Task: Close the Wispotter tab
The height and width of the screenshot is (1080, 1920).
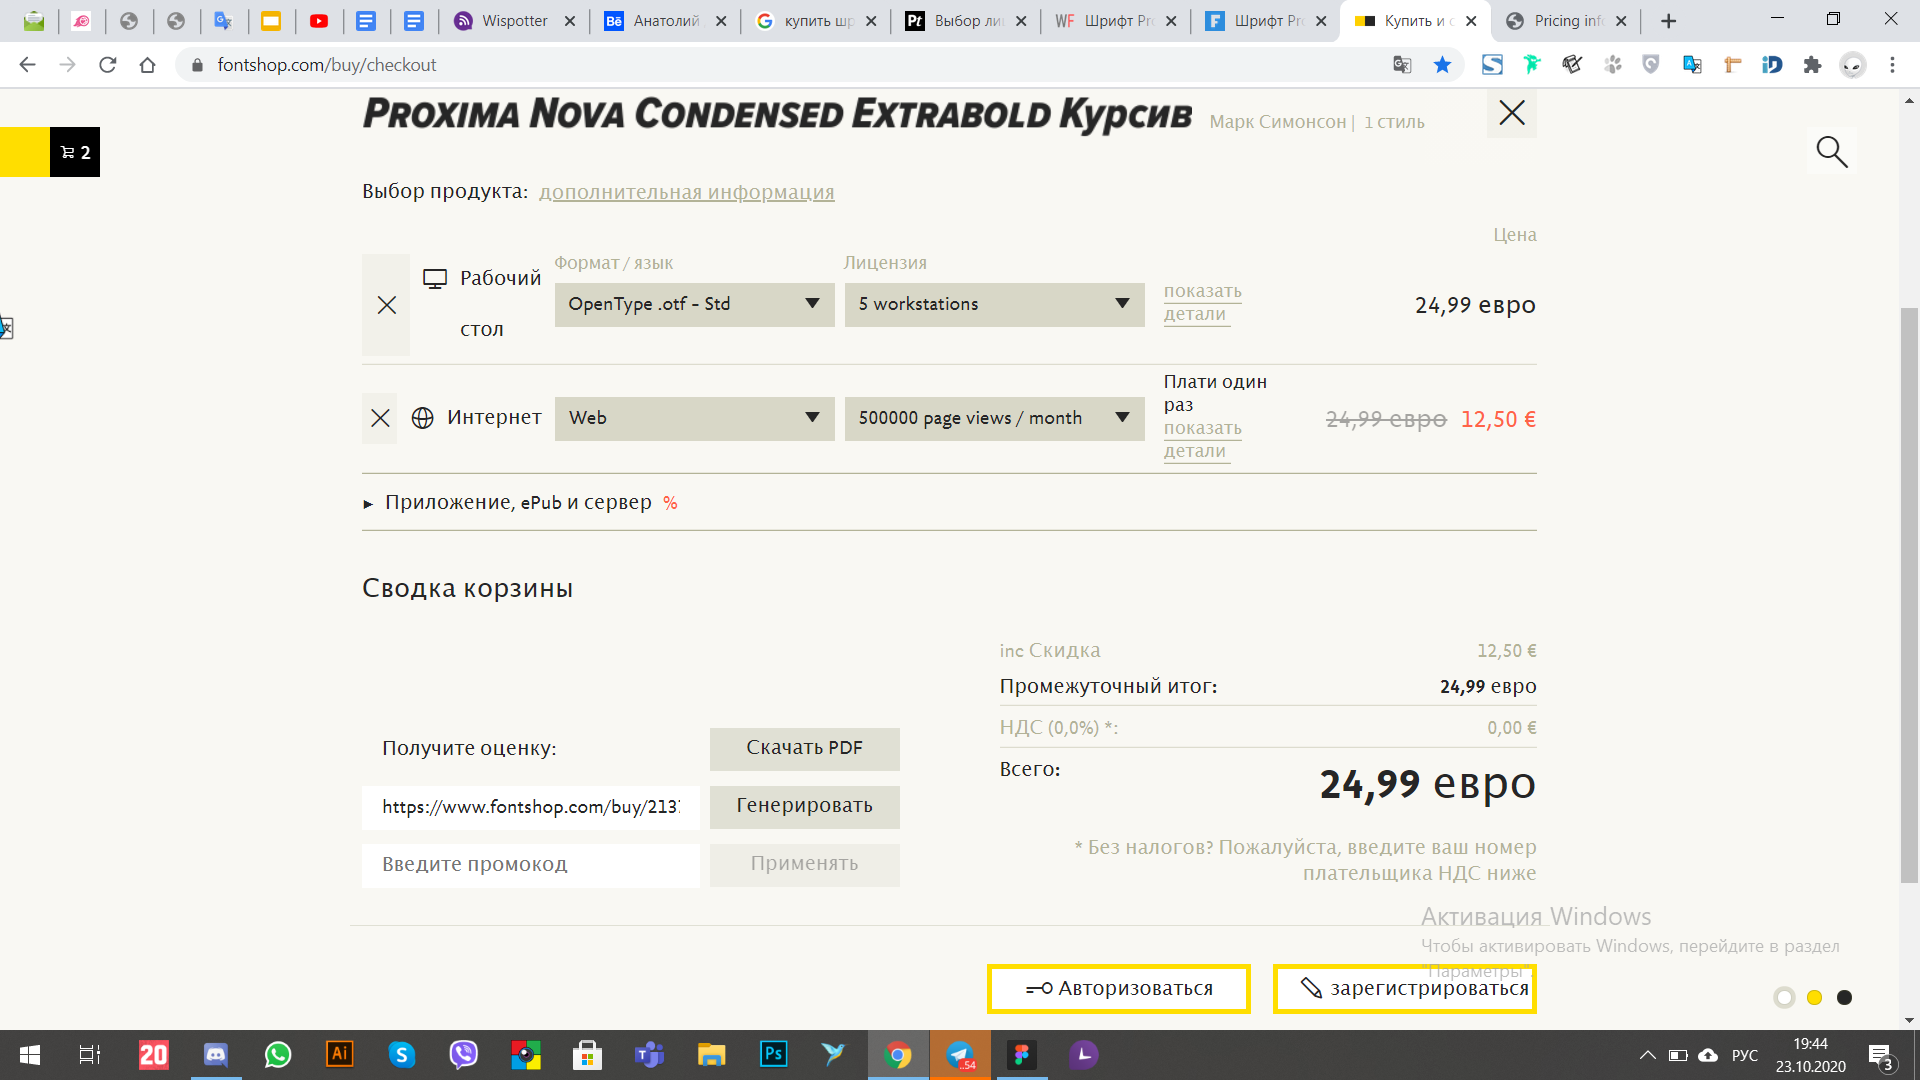Action: tap(570, 21)
